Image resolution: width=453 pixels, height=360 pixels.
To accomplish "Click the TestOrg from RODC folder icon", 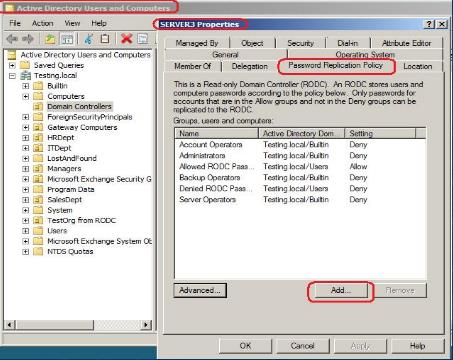I will coord(38,220).
